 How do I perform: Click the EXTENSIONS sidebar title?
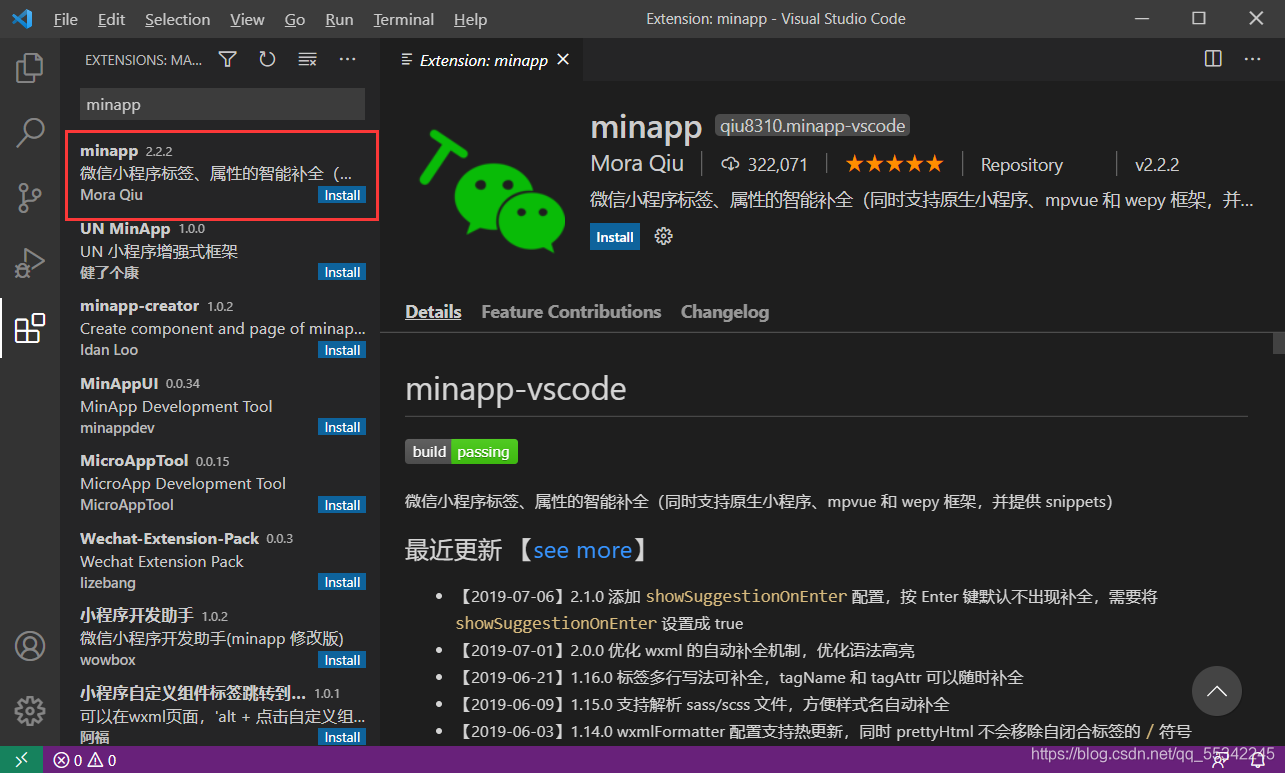pos(143,60)
